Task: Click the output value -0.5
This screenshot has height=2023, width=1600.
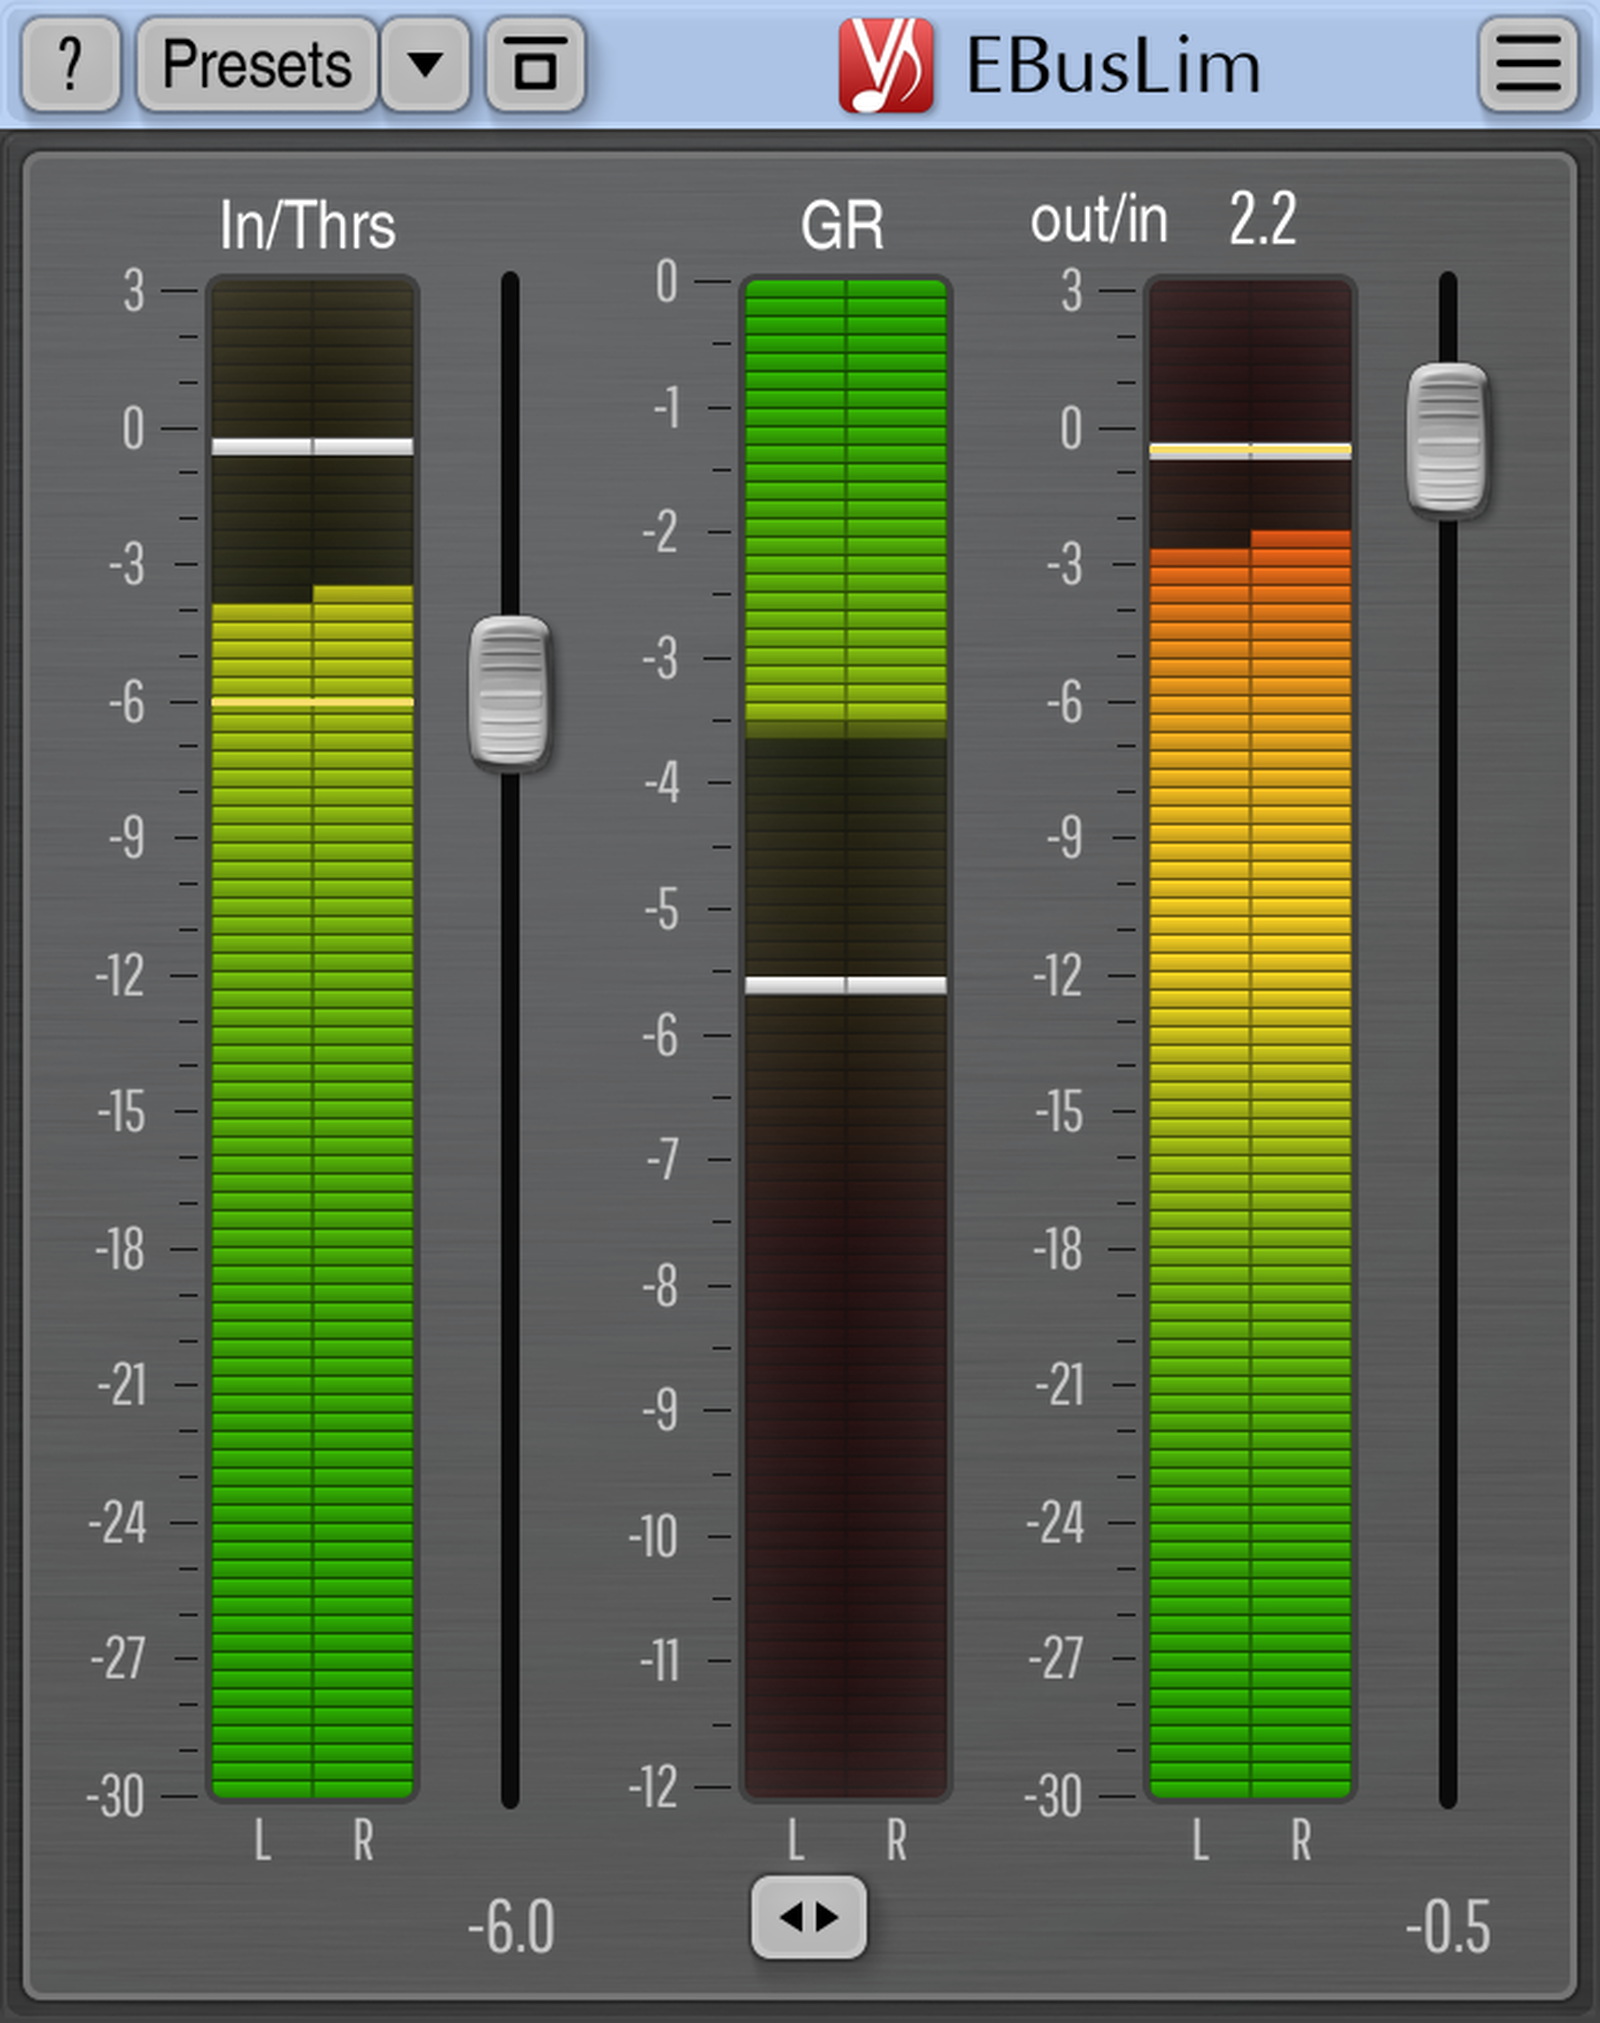Action: coord(1448,1927)
